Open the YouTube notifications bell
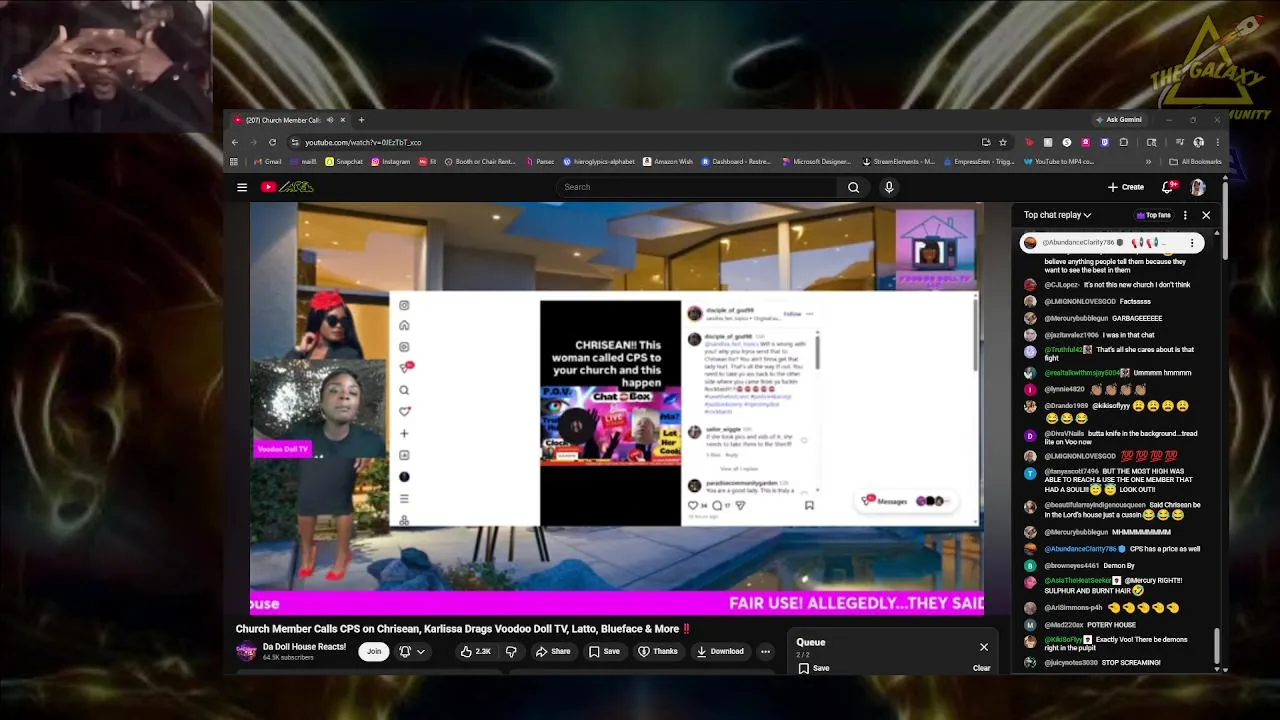 tap(1167, 187)
